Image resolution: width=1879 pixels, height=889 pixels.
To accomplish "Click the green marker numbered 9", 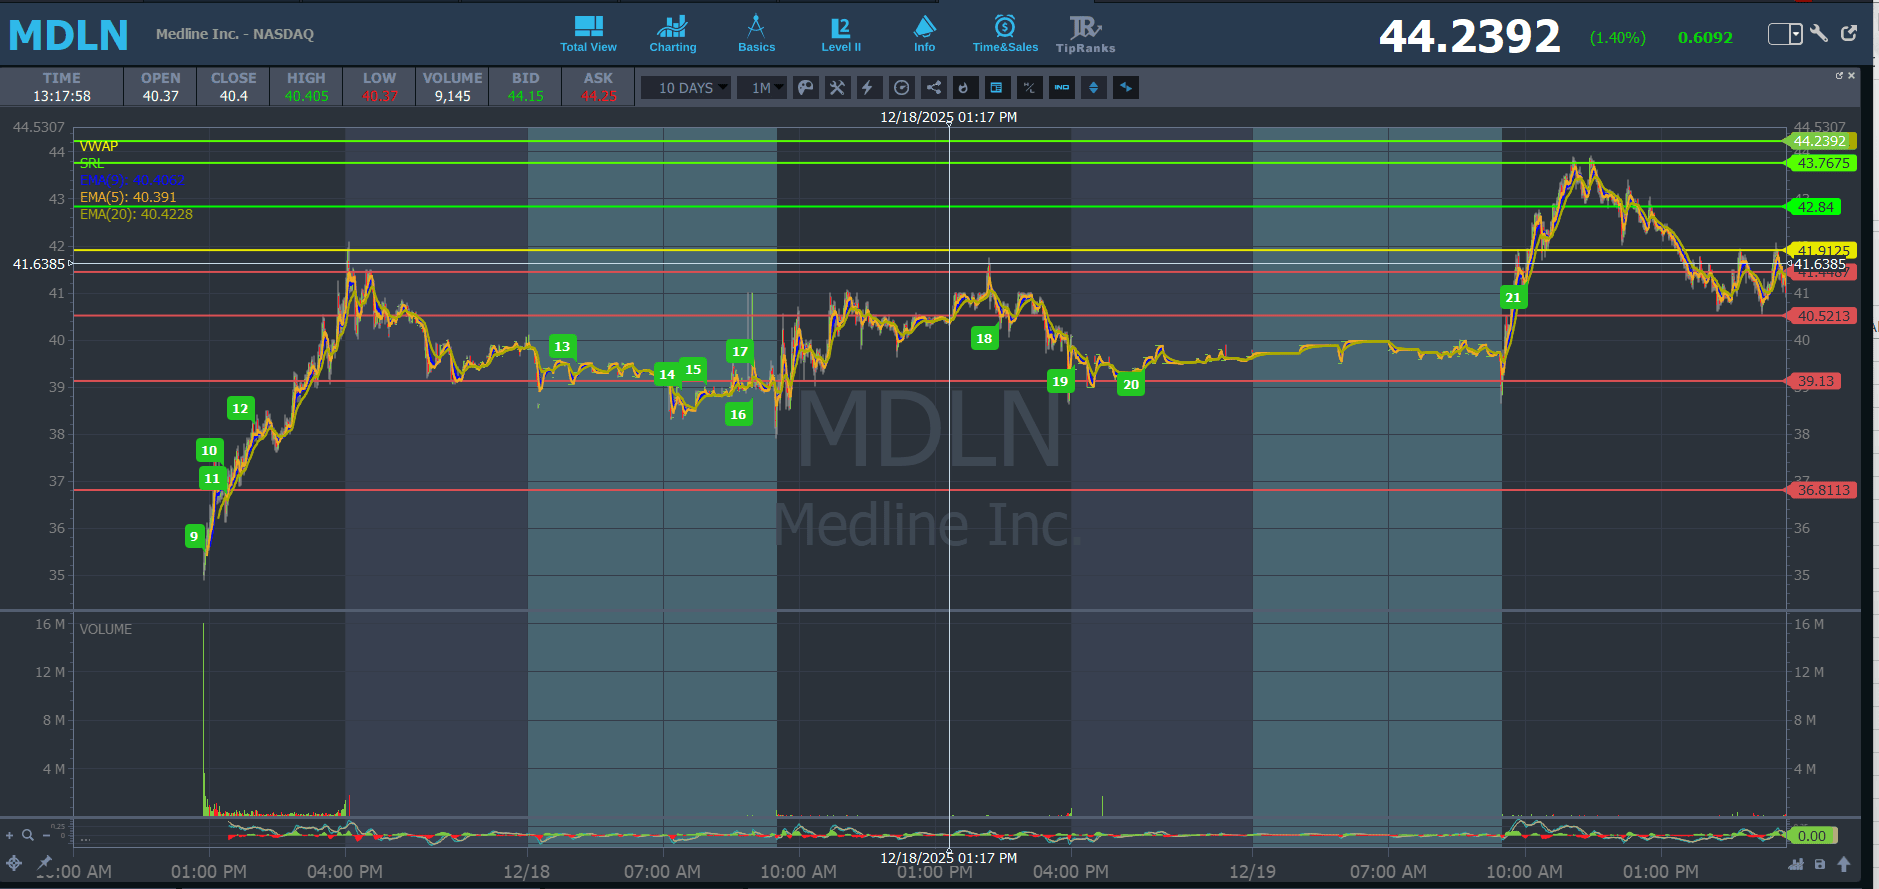I will click(194, 536).
